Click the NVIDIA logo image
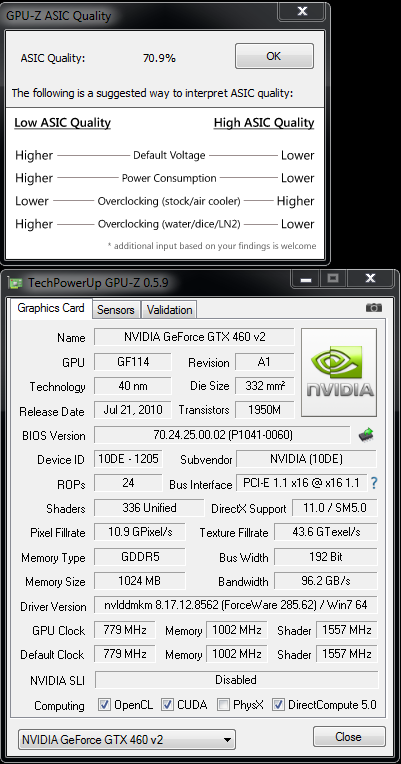The width and height of the screenshot is (401, 764). pyautogui.click(x=339, y=372)
